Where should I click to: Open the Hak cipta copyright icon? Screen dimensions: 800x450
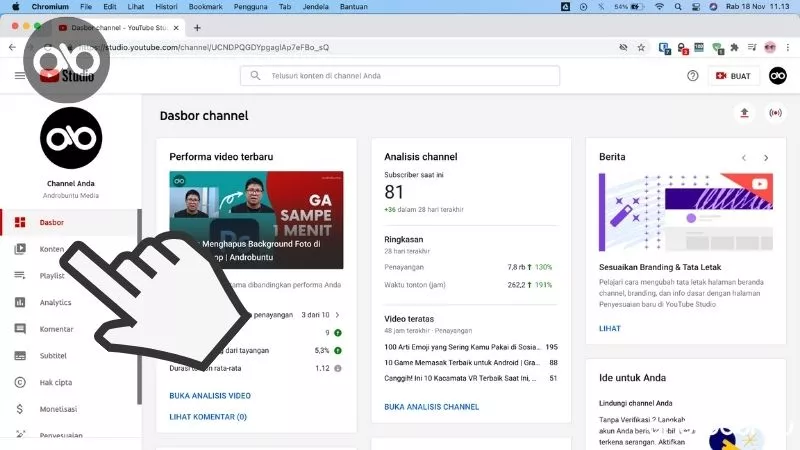coord(20,382)
